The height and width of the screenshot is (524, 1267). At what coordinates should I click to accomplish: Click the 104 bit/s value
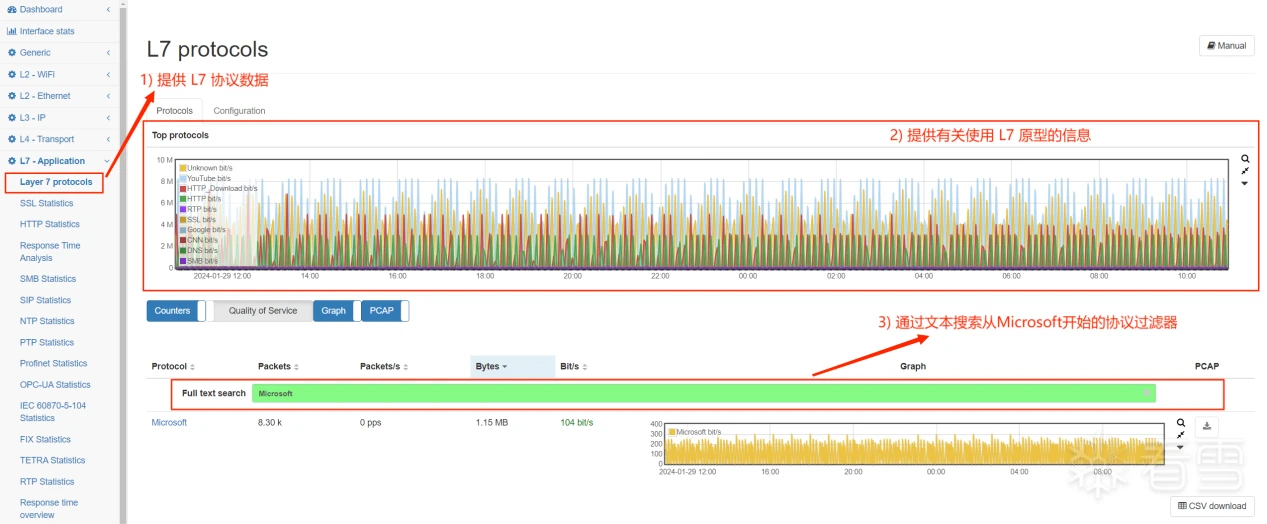point(577,422)
